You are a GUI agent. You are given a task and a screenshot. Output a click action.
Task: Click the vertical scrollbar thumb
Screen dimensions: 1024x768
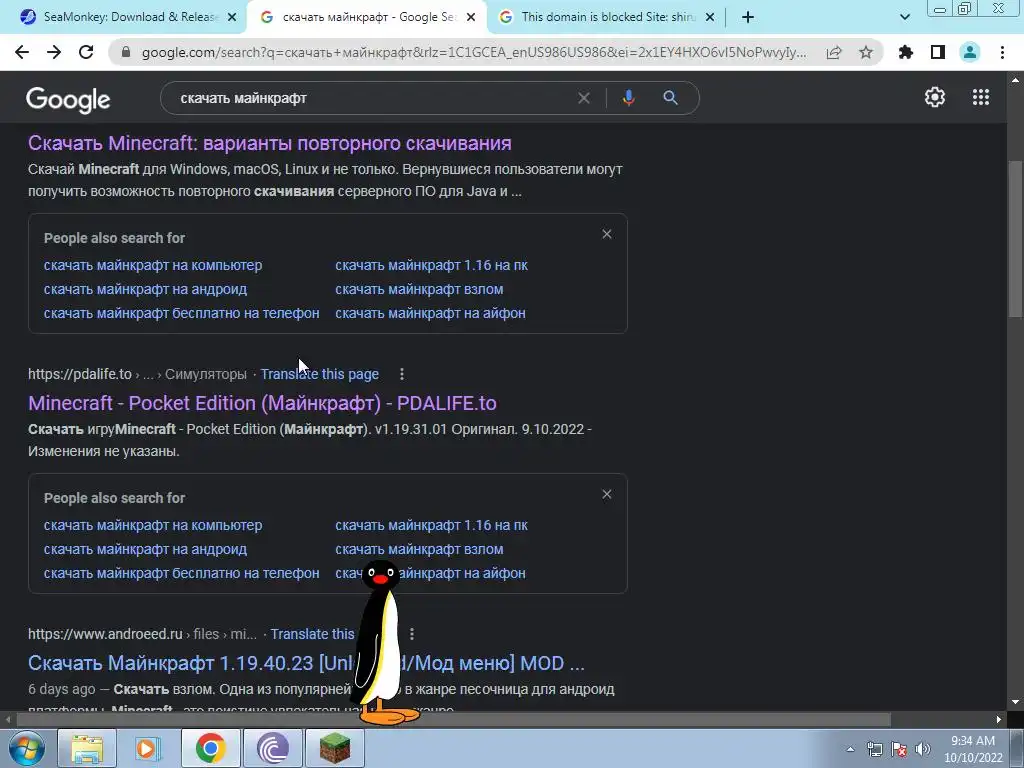(x=1015, y=241)
